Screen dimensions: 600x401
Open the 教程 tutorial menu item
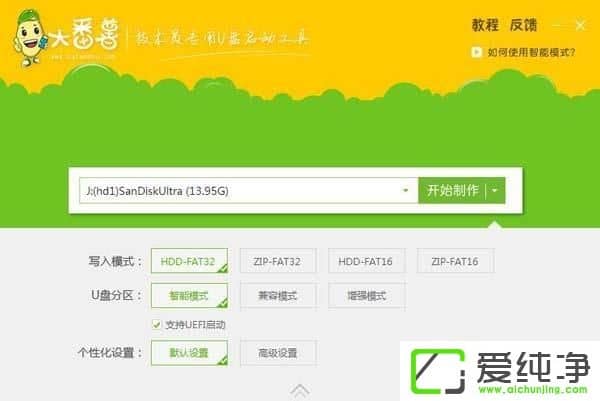[x=484, y=24]
